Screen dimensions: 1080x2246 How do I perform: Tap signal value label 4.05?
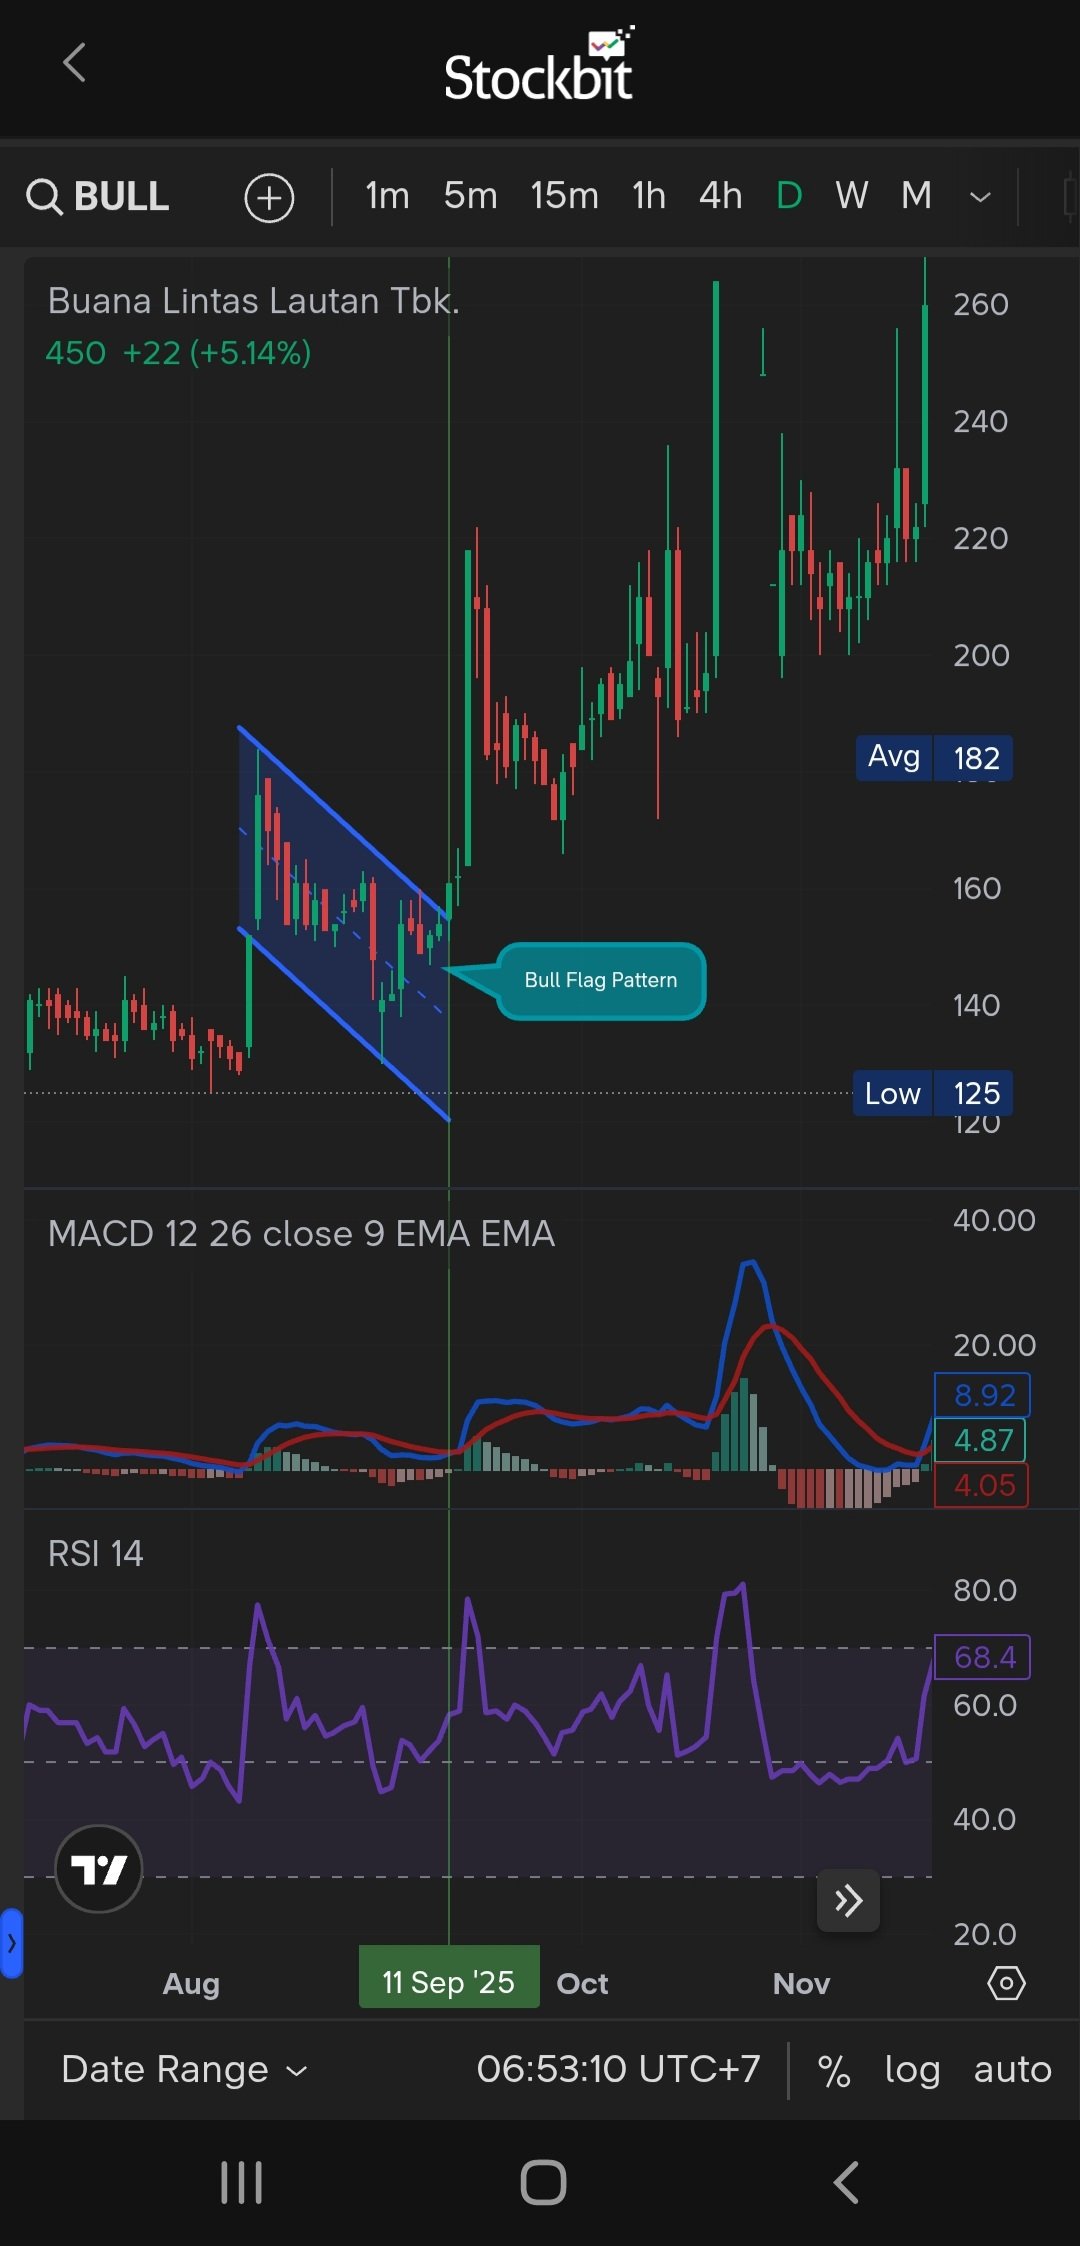click(982, 1485)
